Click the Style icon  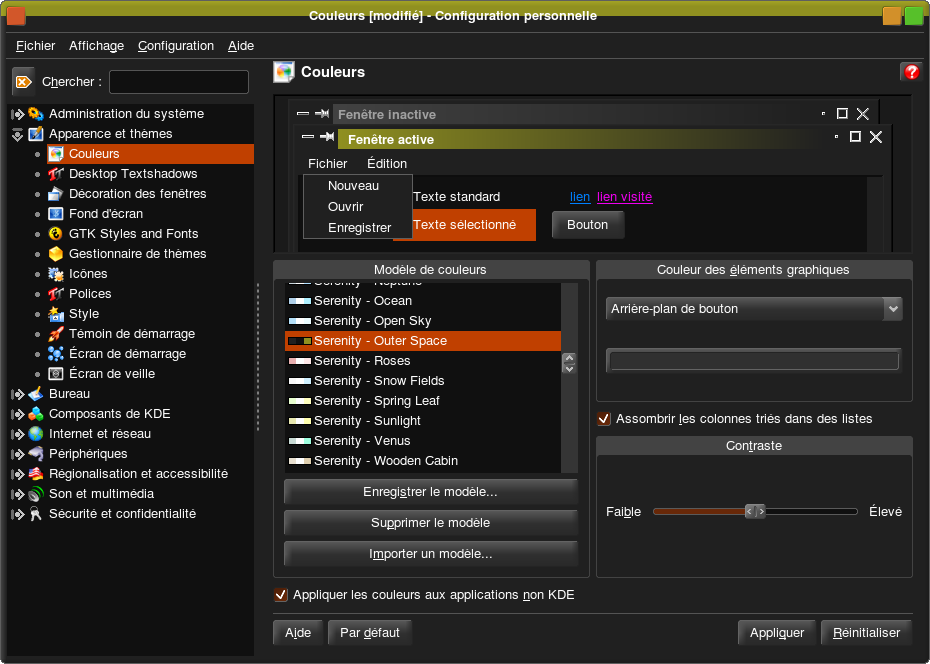pyautogui.click(x=56, y=314)
